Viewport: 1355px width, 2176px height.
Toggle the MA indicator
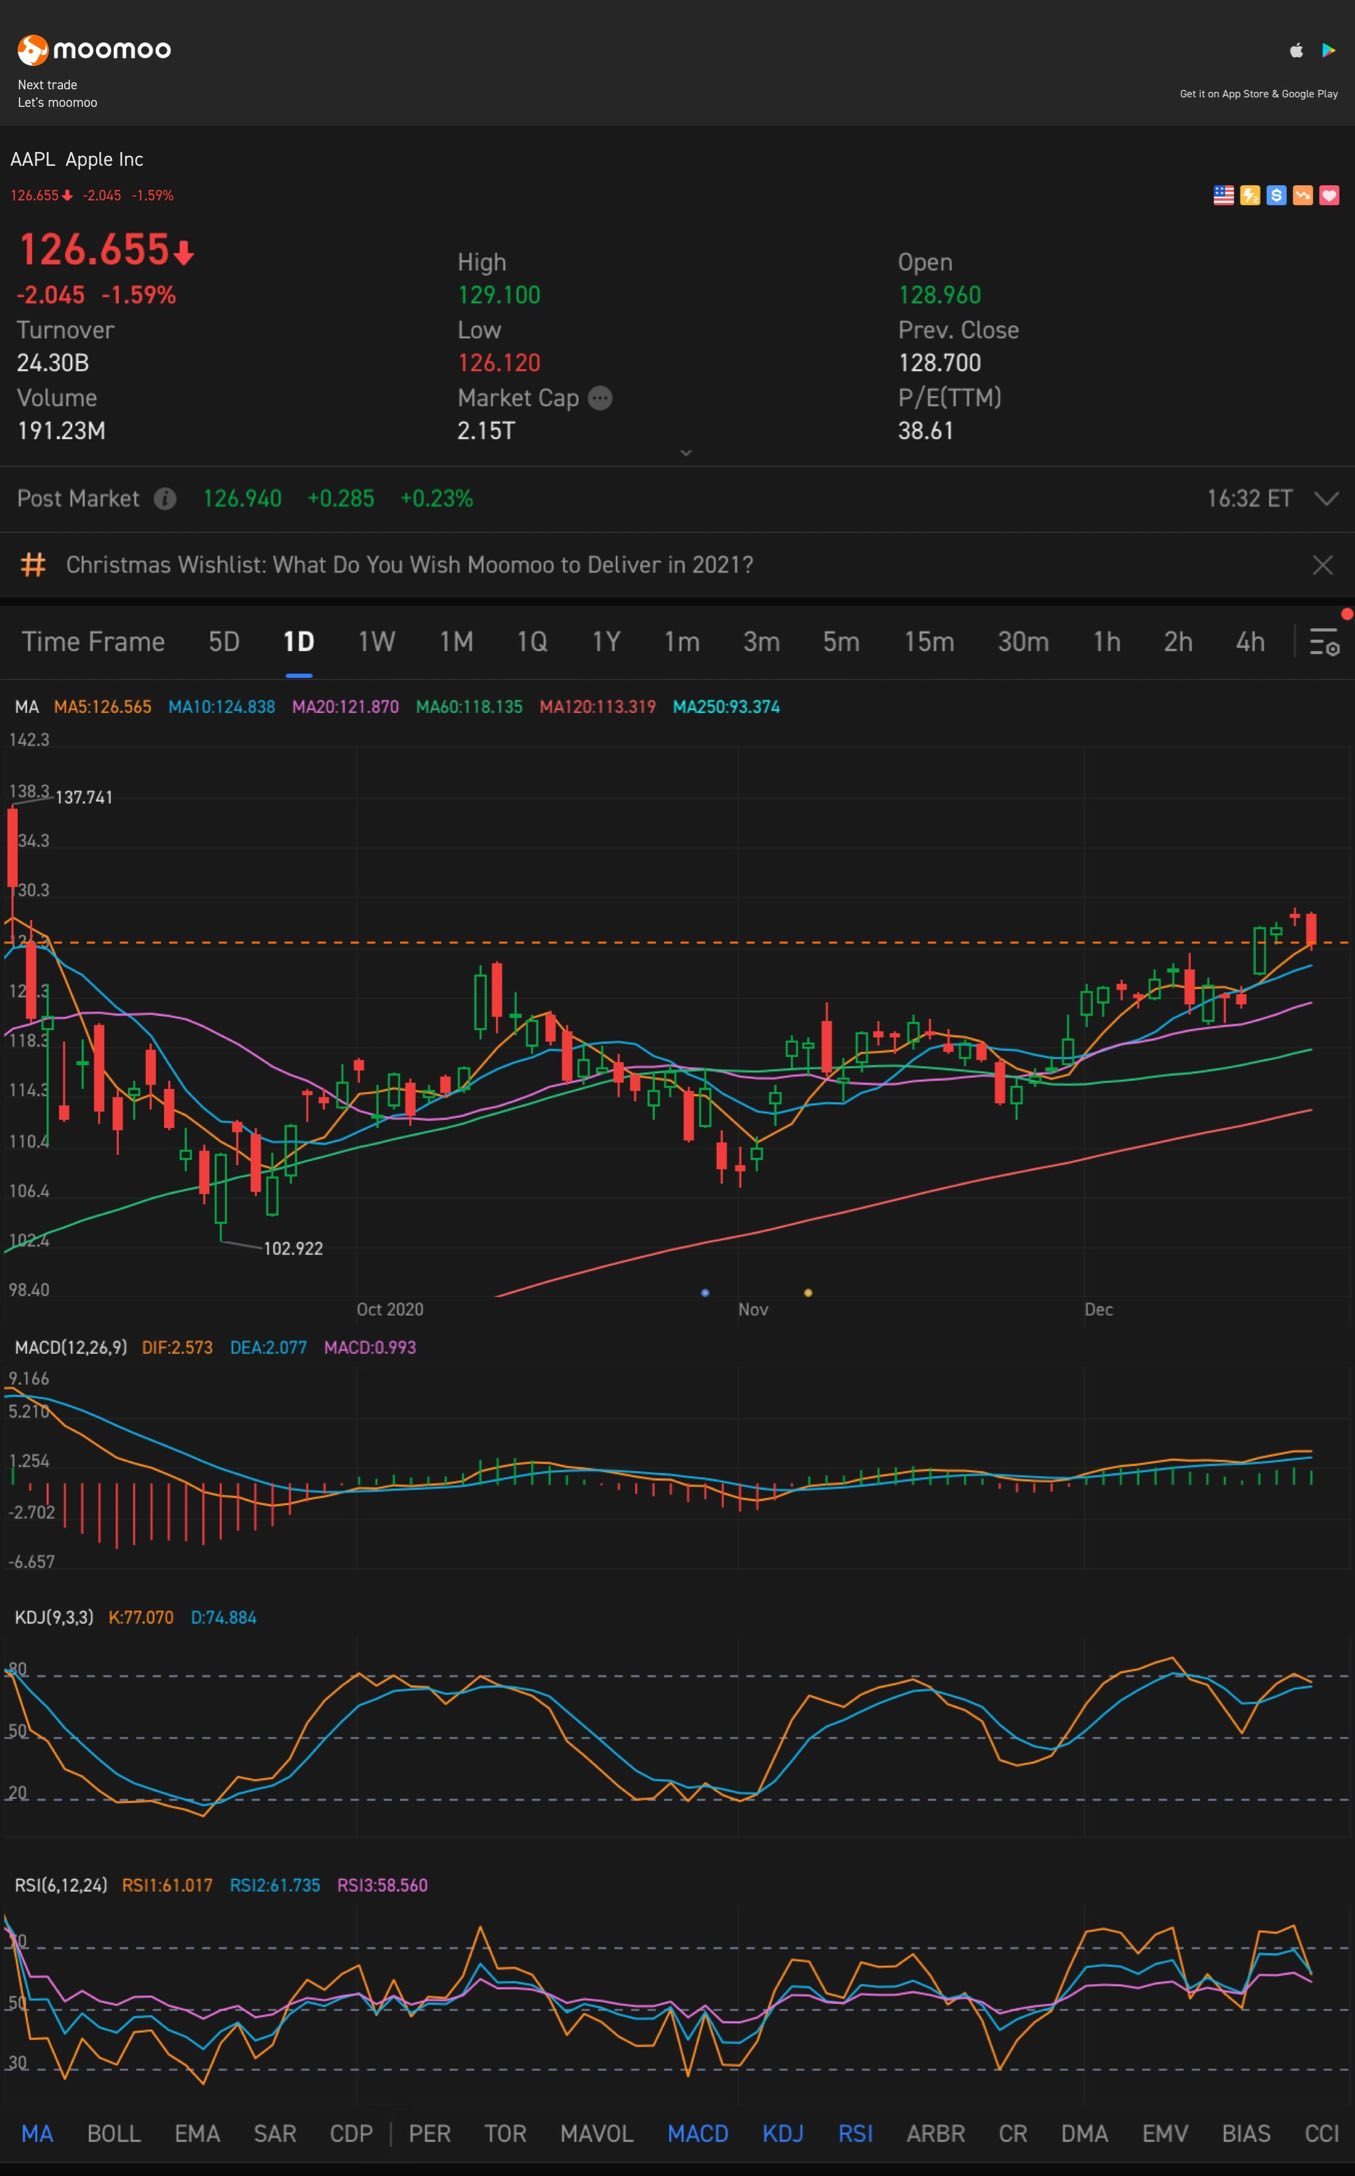[x=37, y=2133]
